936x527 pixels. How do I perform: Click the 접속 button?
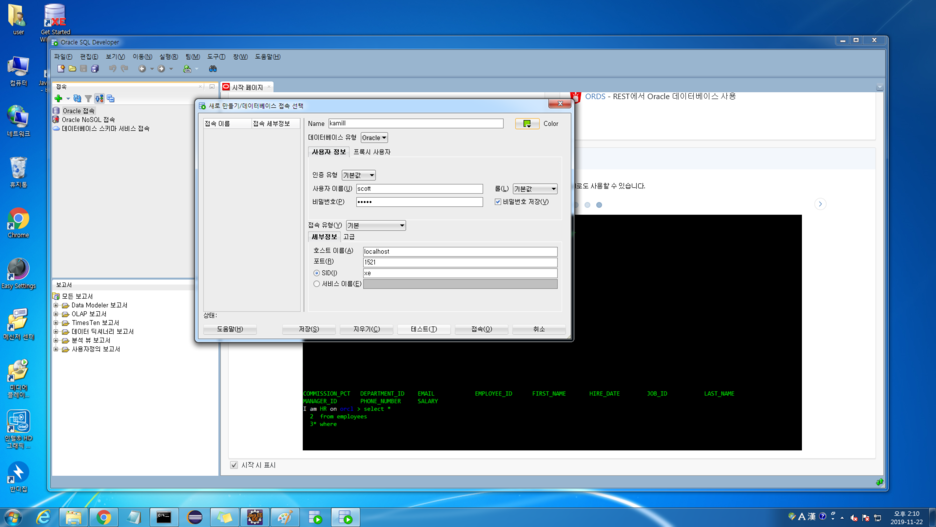point(482,329)
